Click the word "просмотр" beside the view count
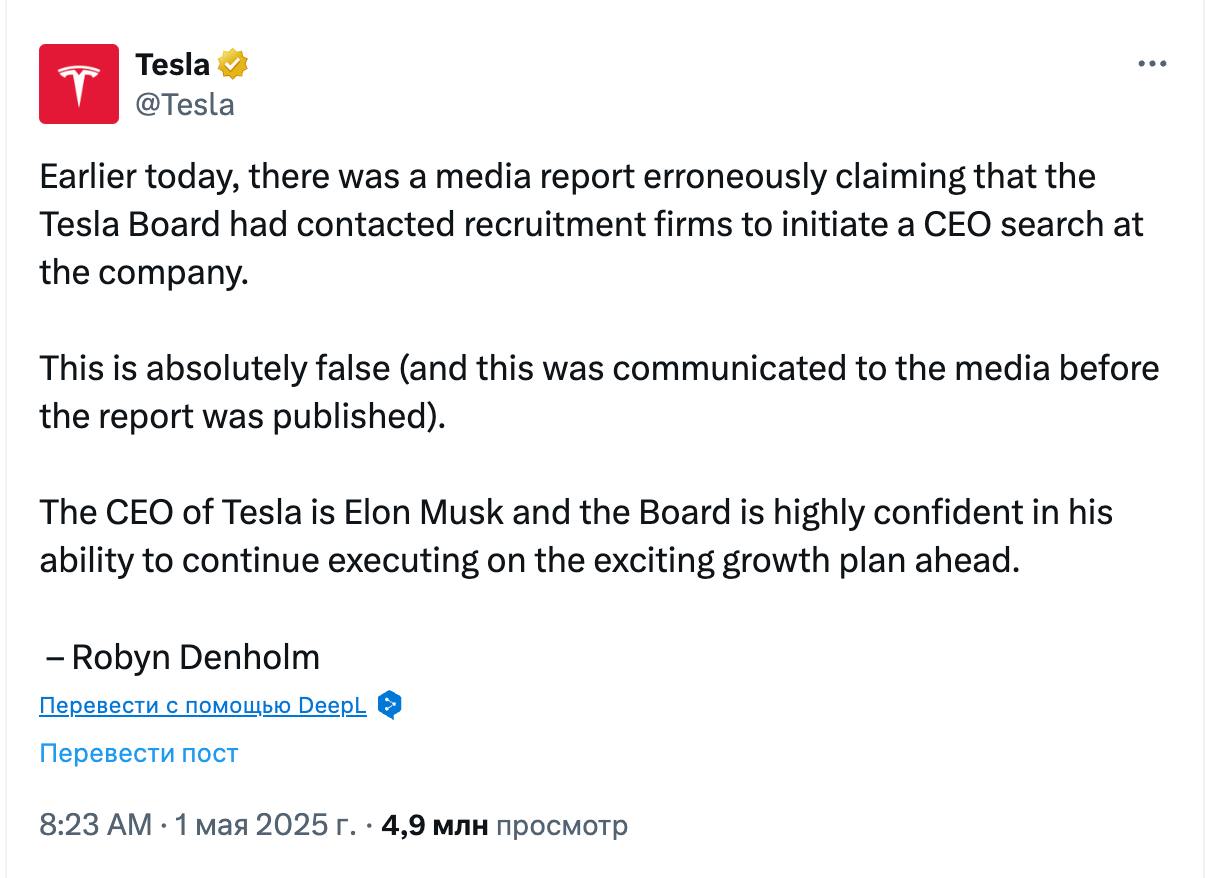1206x878 pixels. coord(562,826)
